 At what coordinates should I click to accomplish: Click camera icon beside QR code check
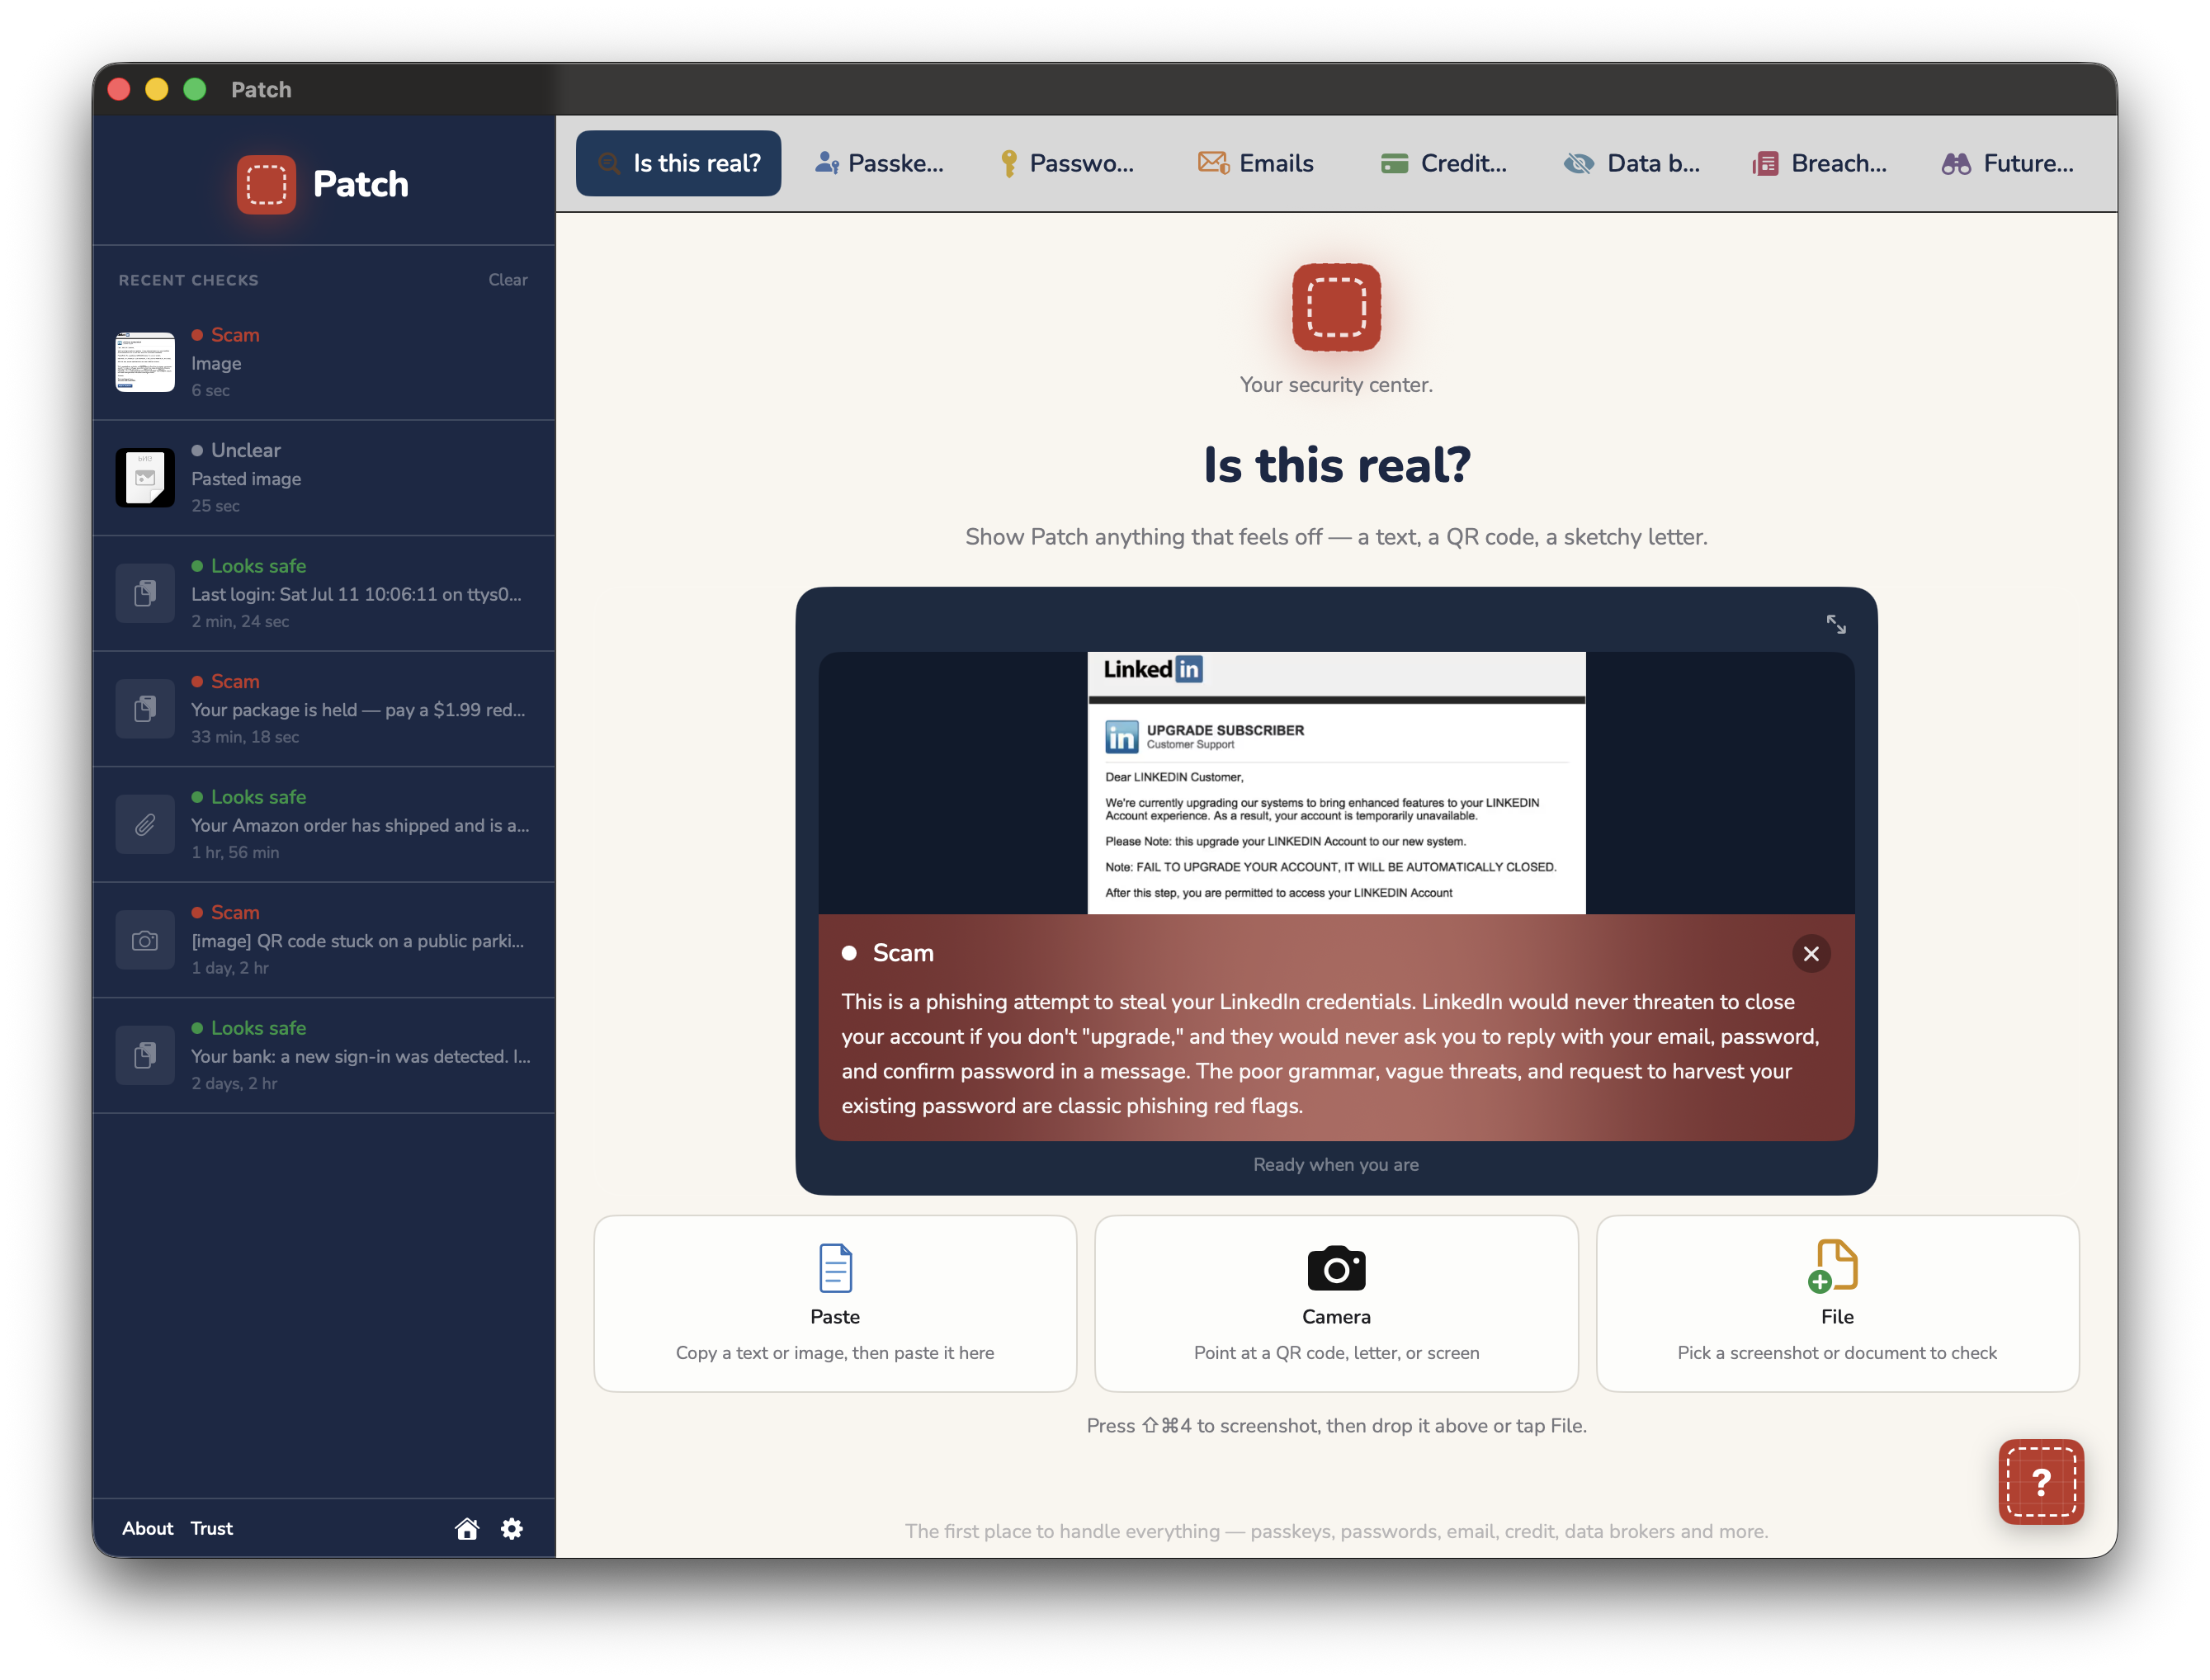click(145, 940)
